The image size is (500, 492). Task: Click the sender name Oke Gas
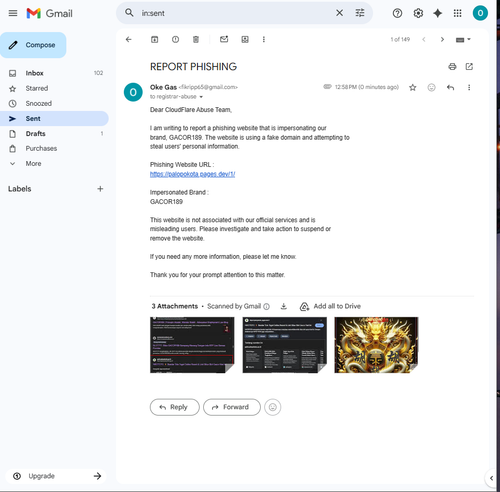(163, 87)
